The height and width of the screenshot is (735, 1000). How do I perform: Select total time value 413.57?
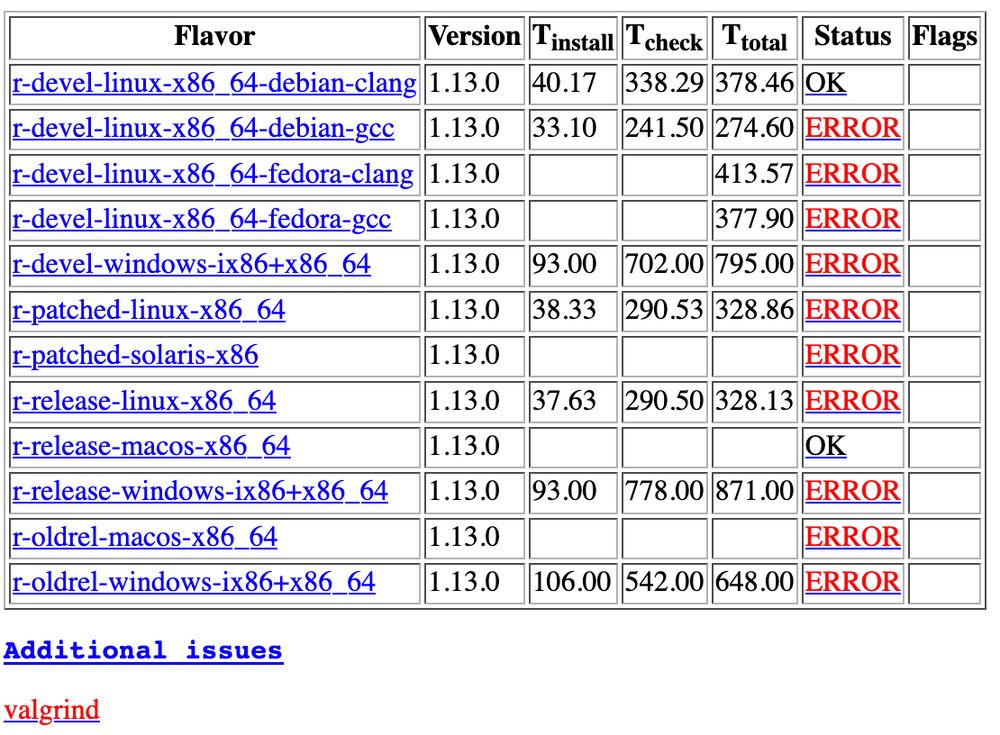pyautogui.click(x=754, y=174)
